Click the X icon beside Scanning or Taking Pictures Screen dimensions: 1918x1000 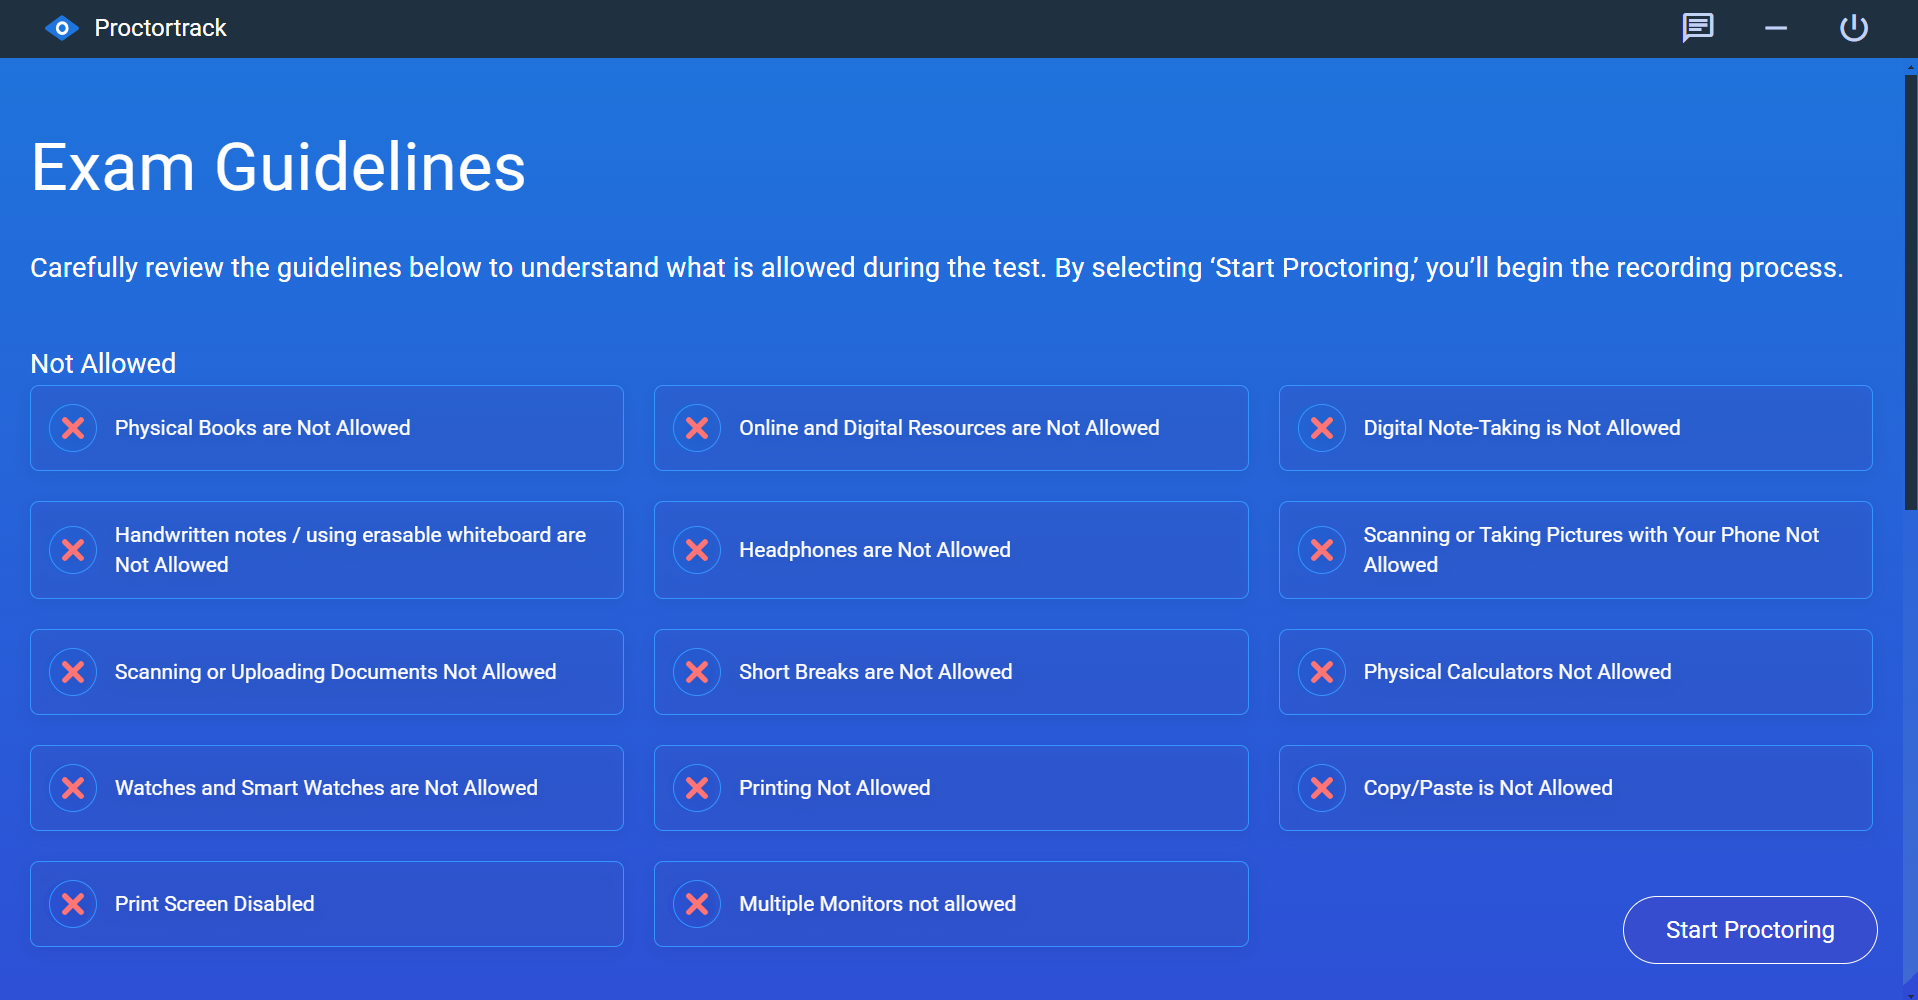[x=1322, y=550]
